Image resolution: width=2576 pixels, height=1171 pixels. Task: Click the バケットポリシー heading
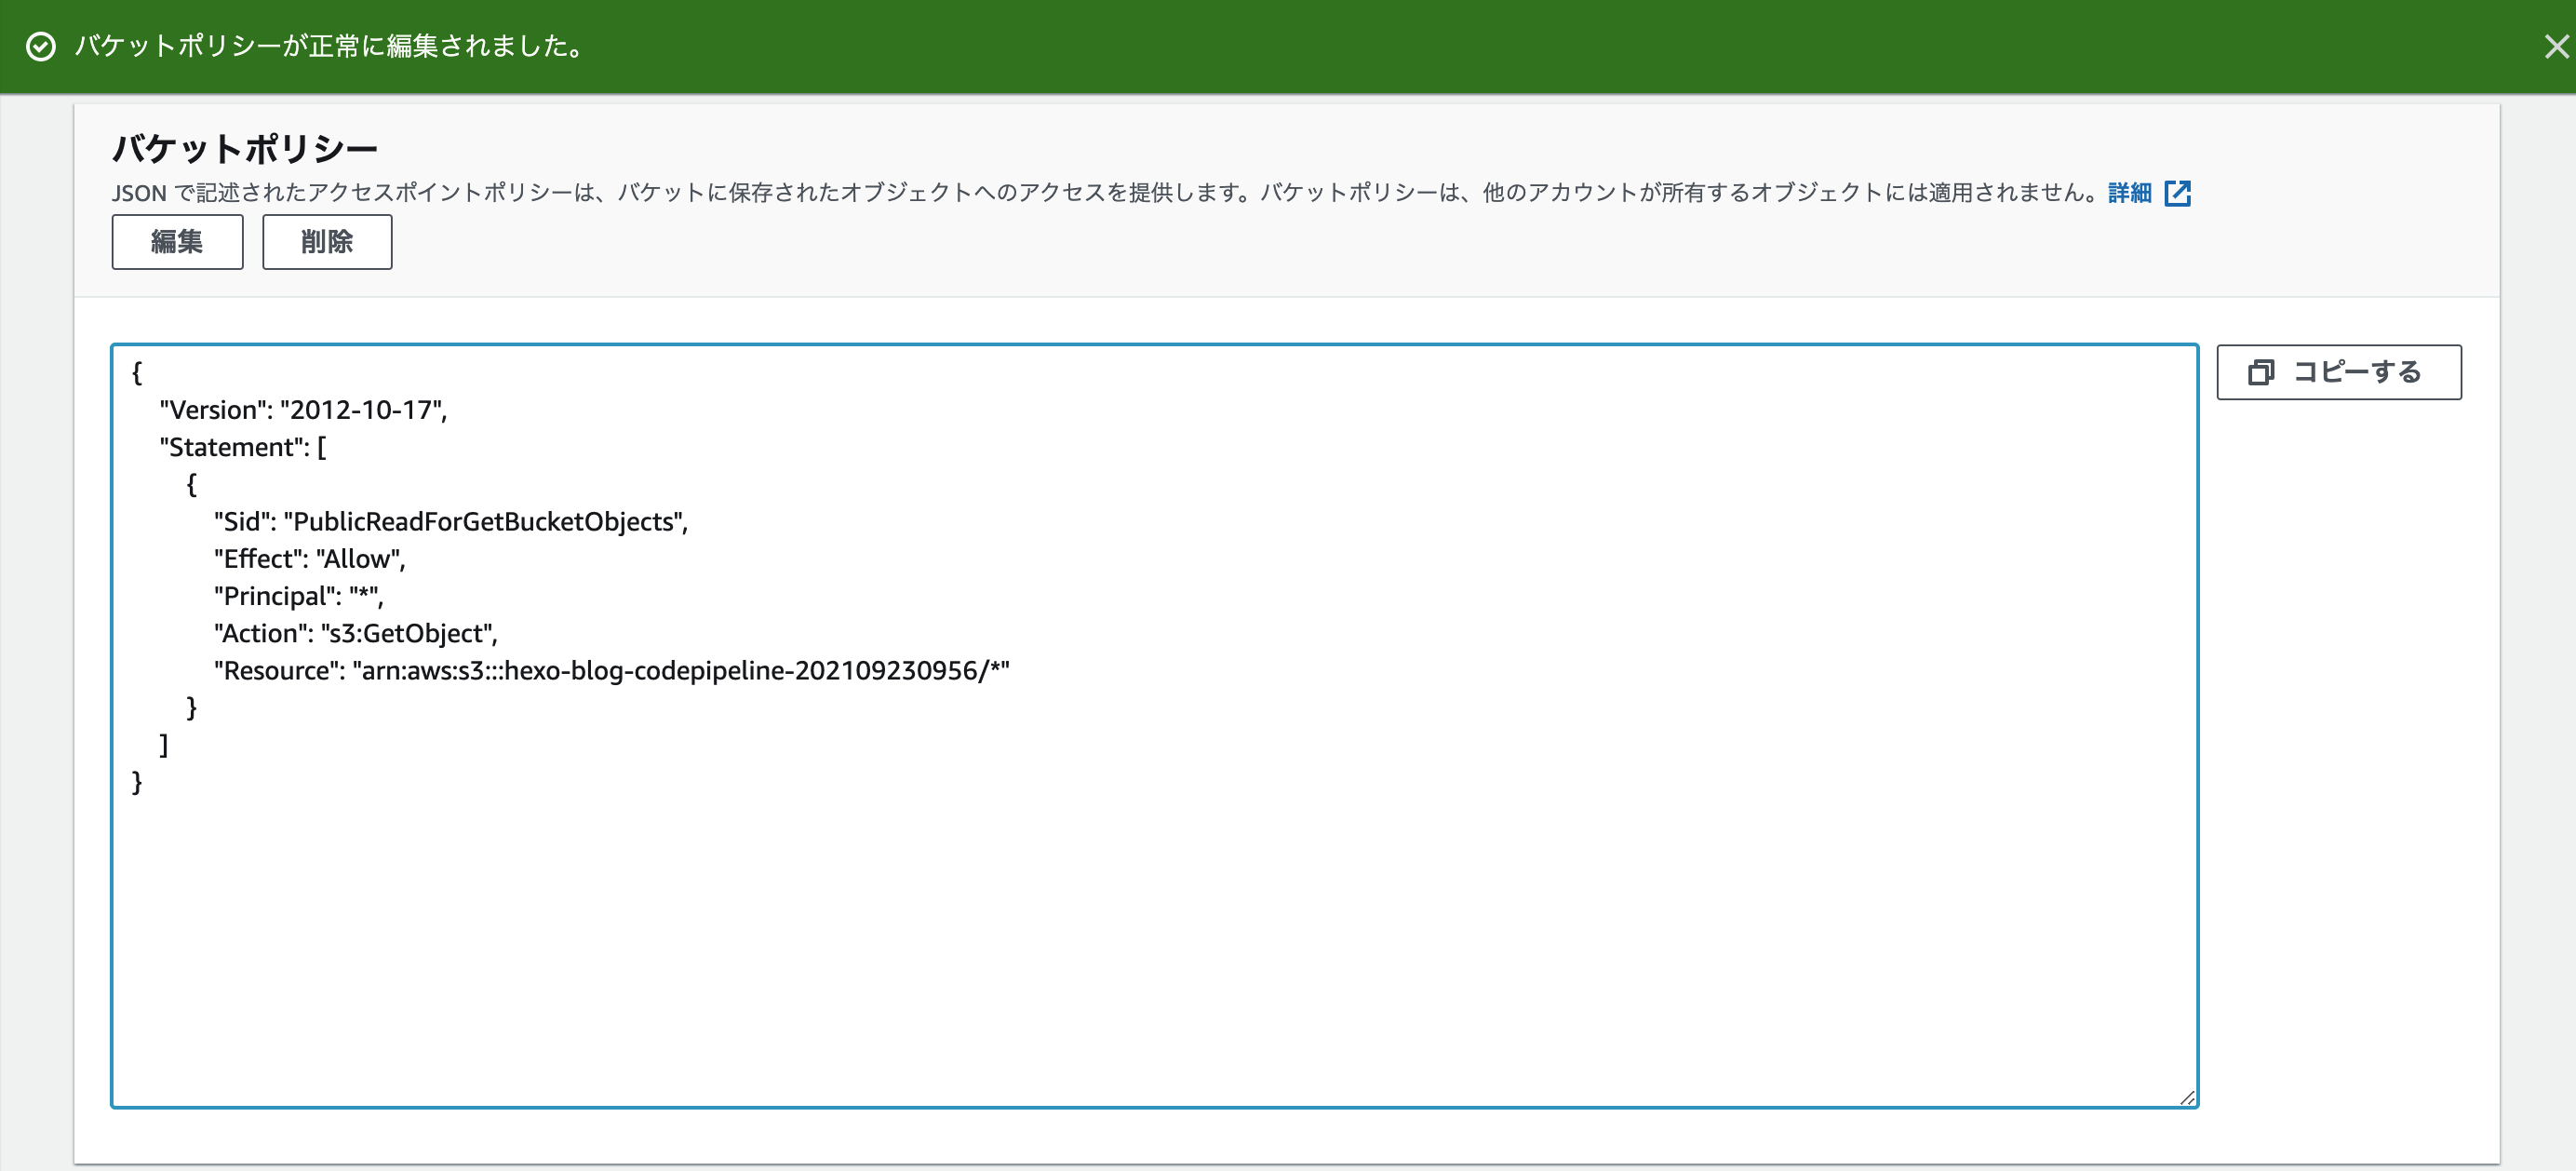point(246,147)
